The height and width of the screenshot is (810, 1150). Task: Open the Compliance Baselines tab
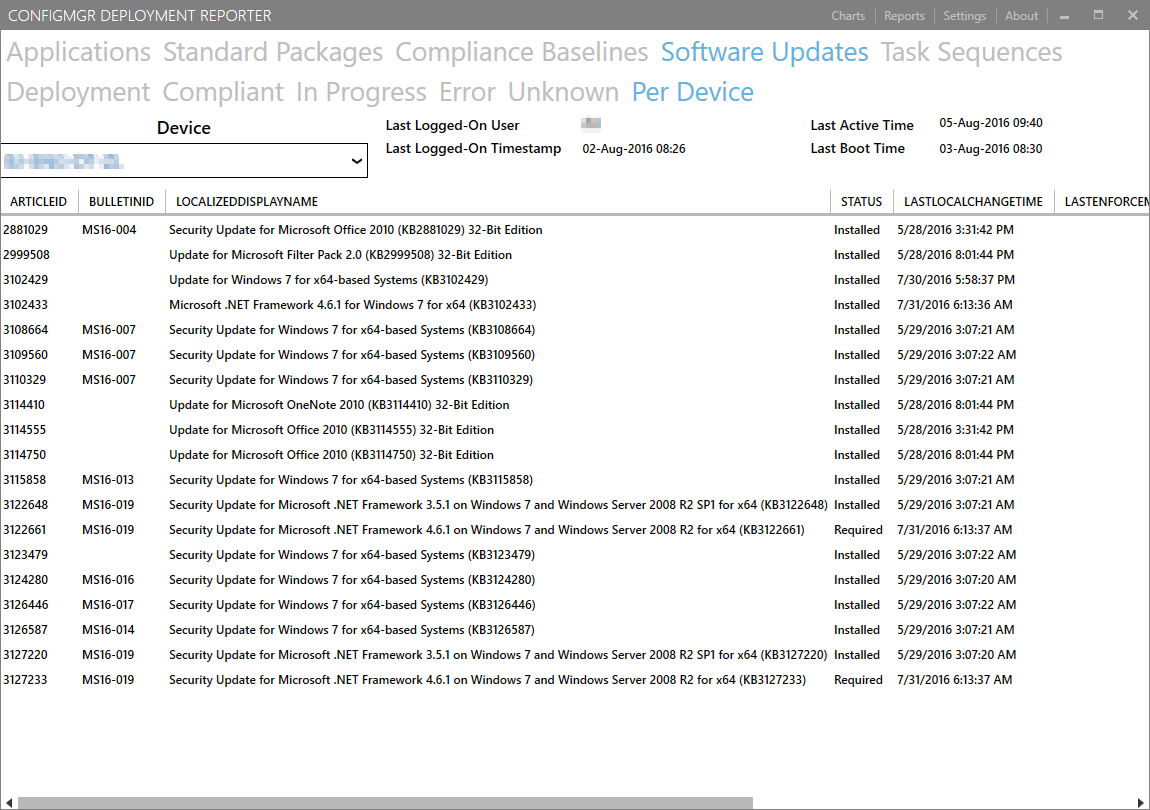(x=521, y=52)
